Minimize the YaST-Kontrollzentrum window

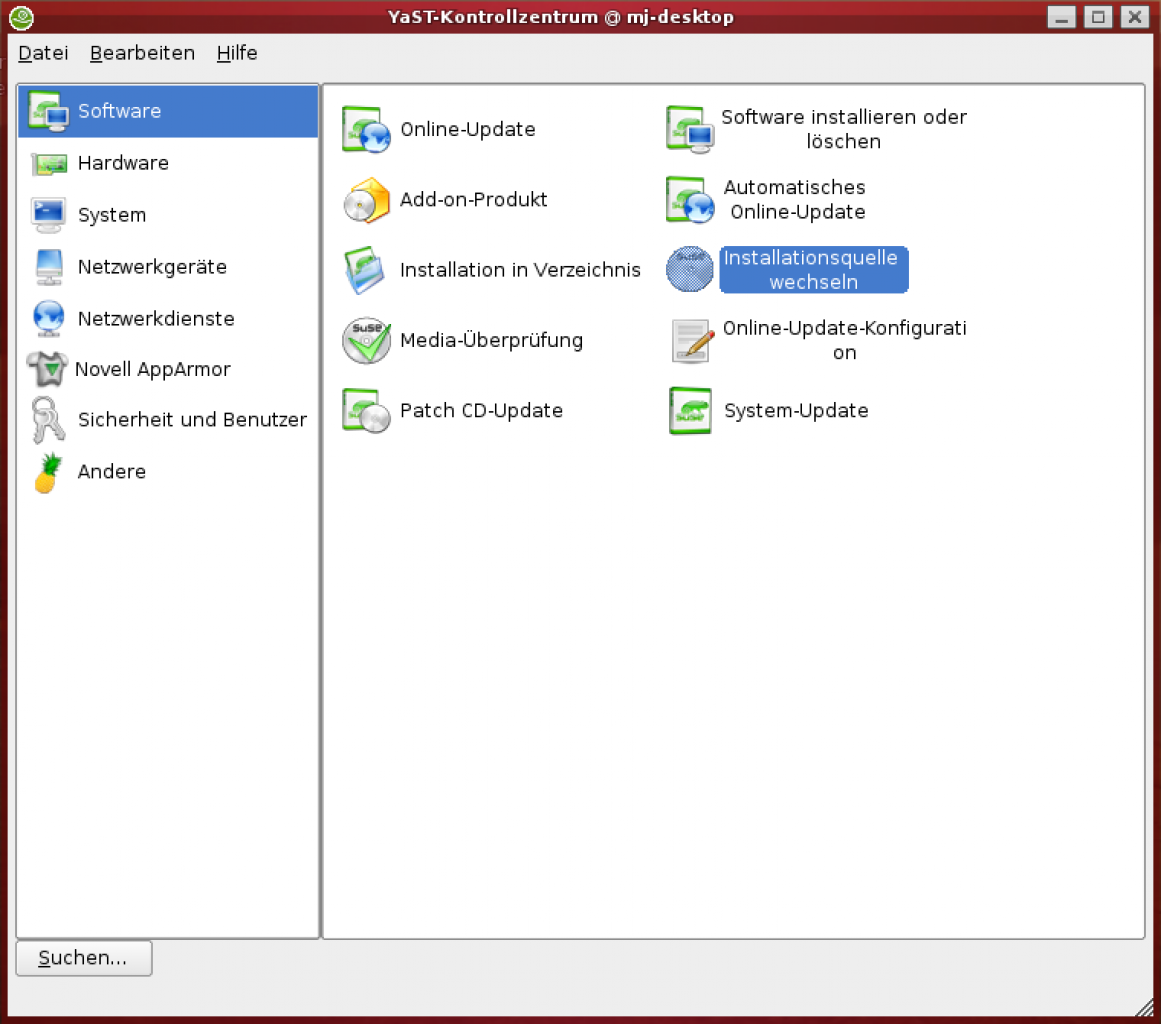tap(1061, 17)
